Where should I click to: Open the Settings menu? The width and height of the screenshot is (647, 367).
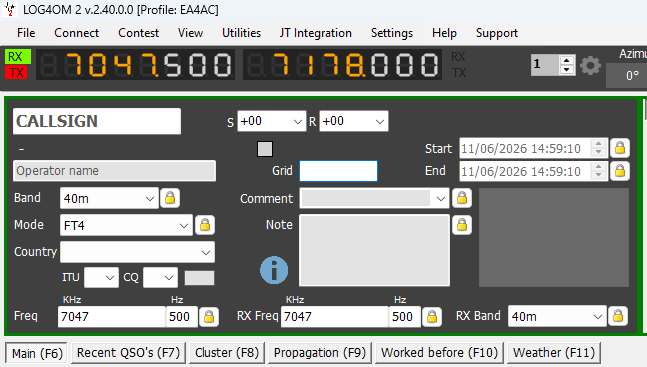coord(392,33)
